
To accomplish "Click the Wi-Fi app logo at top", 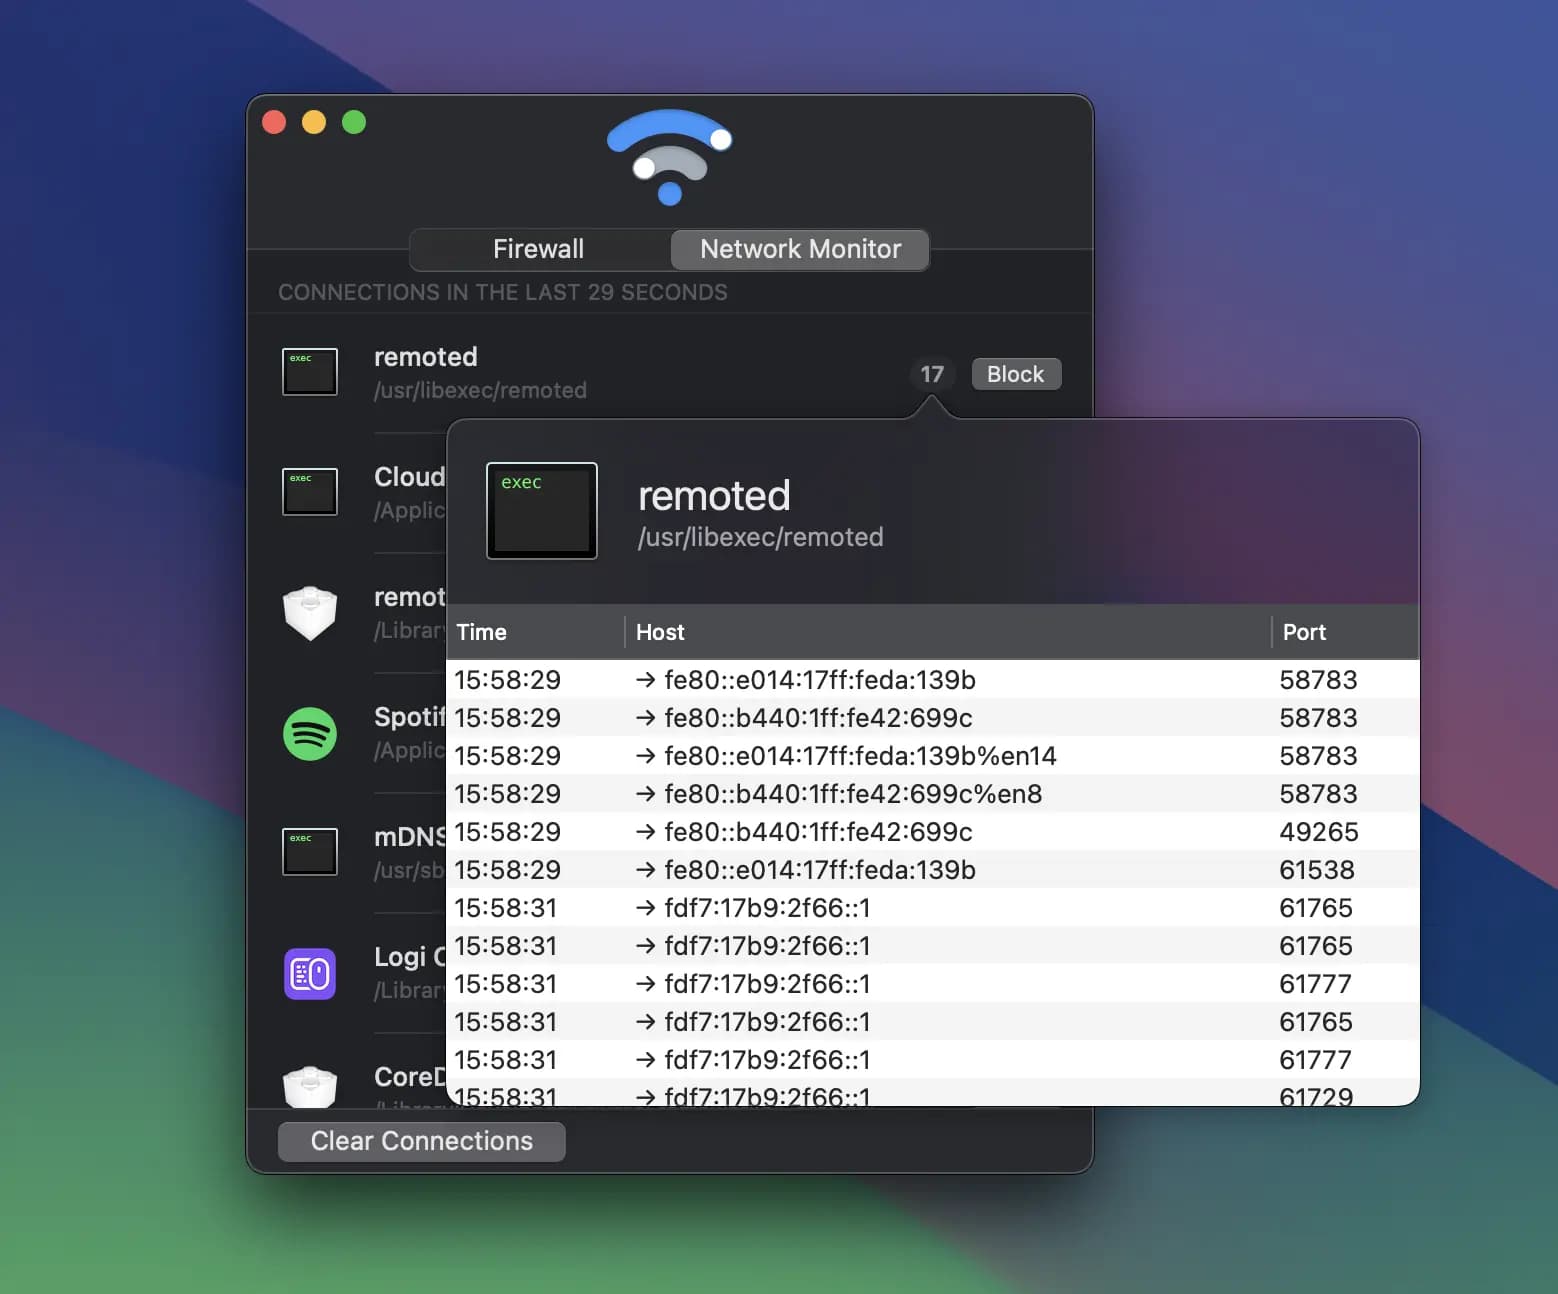I will 670,157.
